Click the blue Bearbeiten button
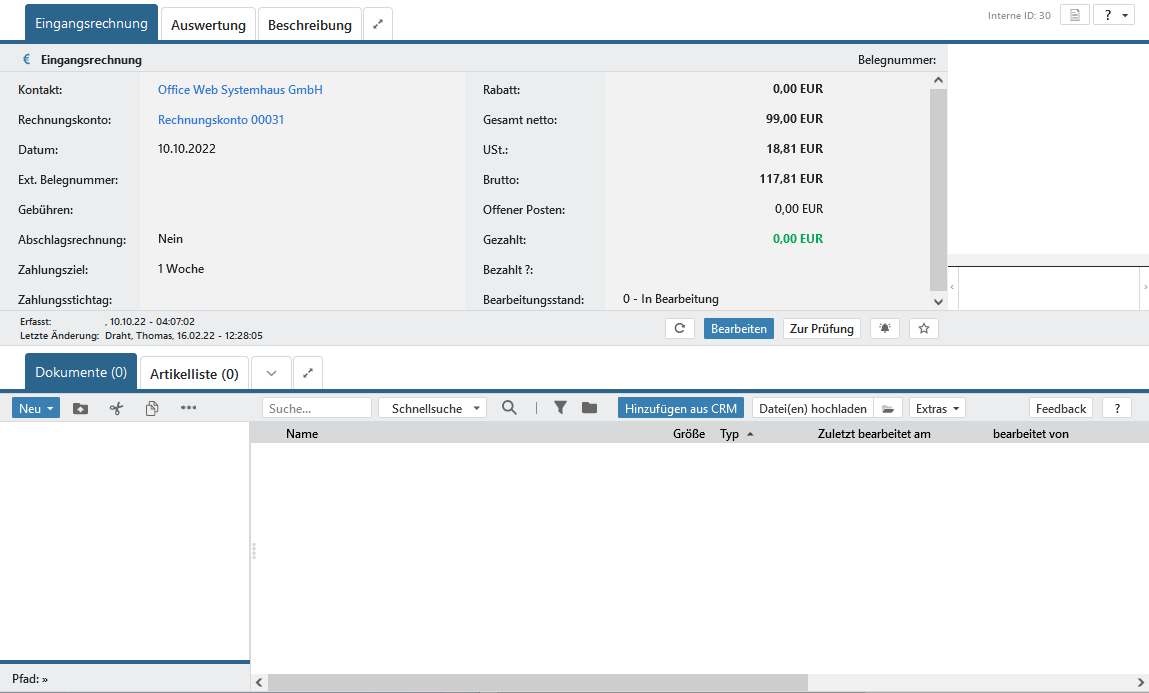 tap(738, 328)
